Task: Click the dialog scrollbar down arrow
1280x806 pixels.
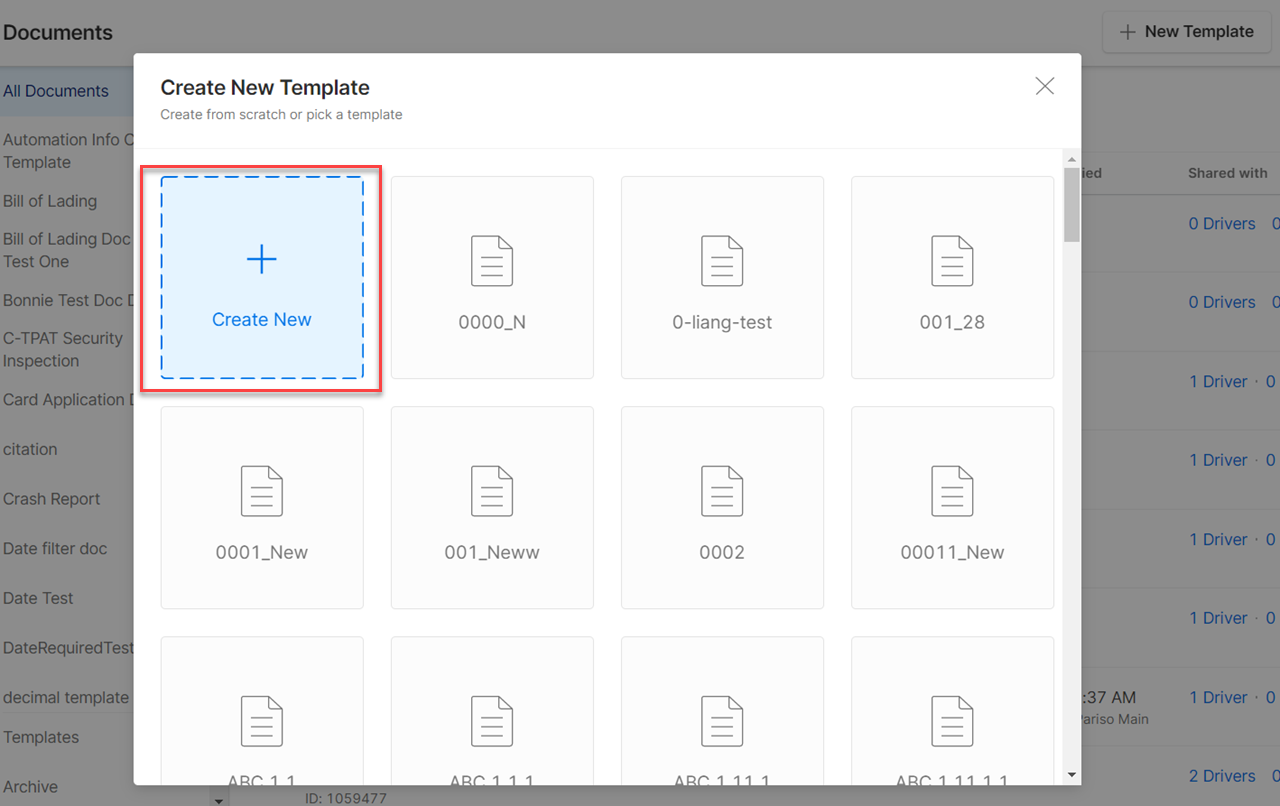Action: pos(1072,774)
